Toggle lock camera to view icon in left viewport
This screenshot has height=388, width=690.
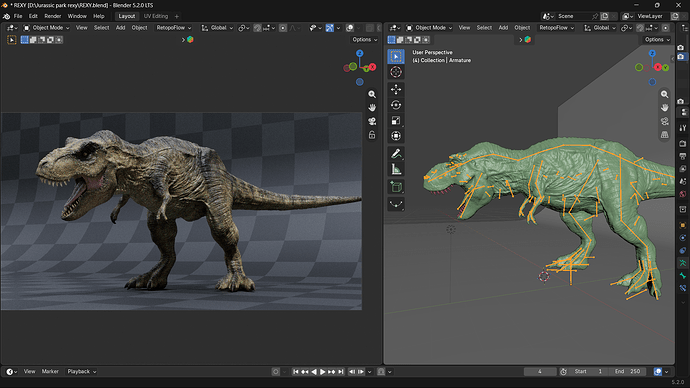372,135
